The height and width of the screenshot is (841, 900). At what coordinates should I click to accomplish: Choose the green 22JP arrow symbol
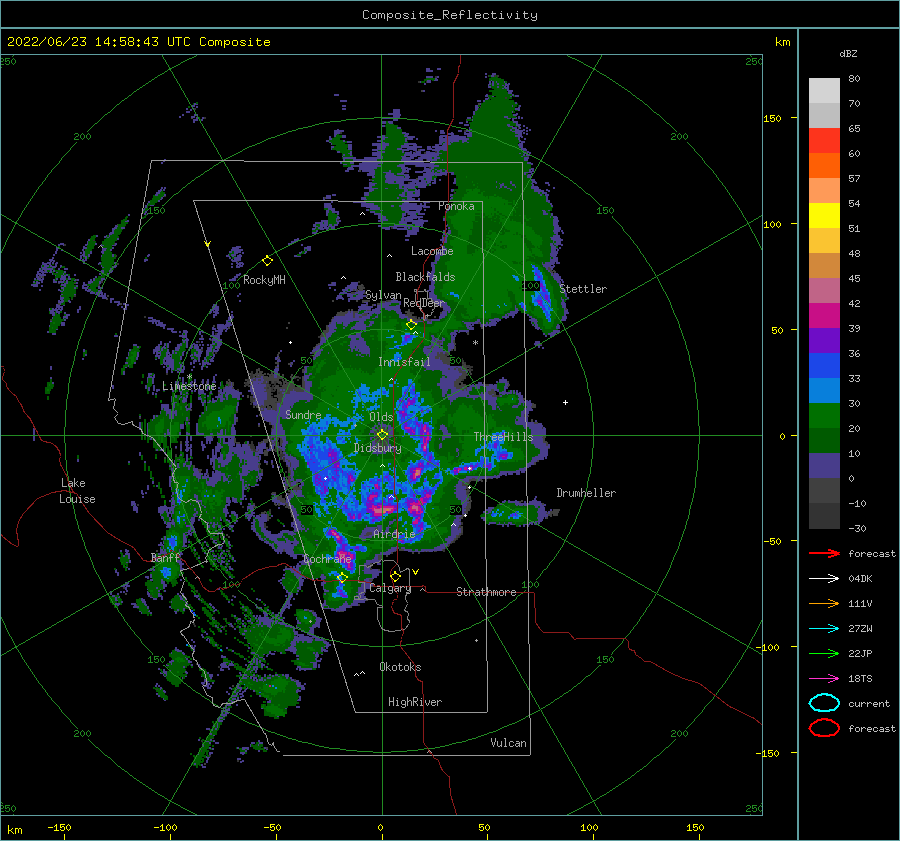point(824,653)
